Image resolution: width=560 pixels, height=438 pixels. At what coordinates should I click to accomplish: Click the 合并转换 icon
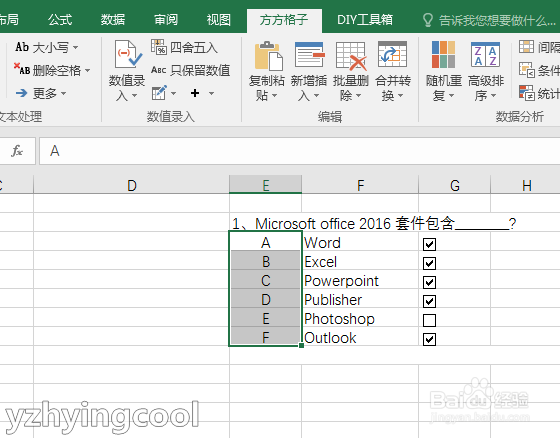pyautogui.click(x=392, y=54)
